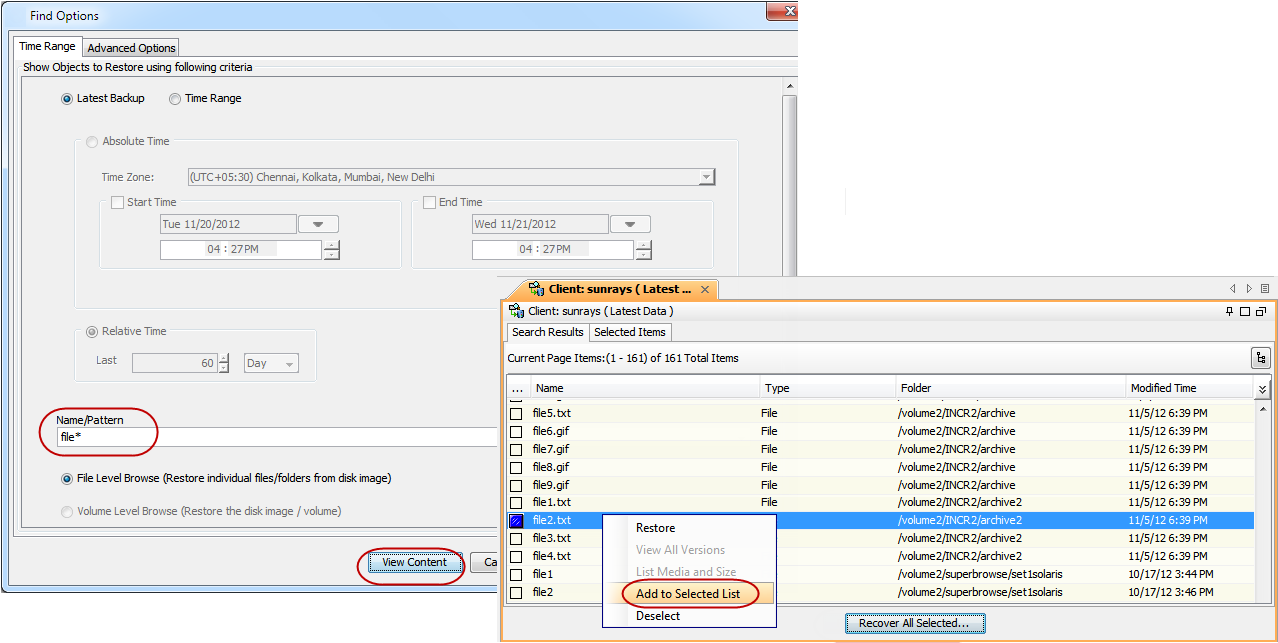Open the Time Zone dropdown
This screenshot has width=1278, height=643.
point(706,177)
